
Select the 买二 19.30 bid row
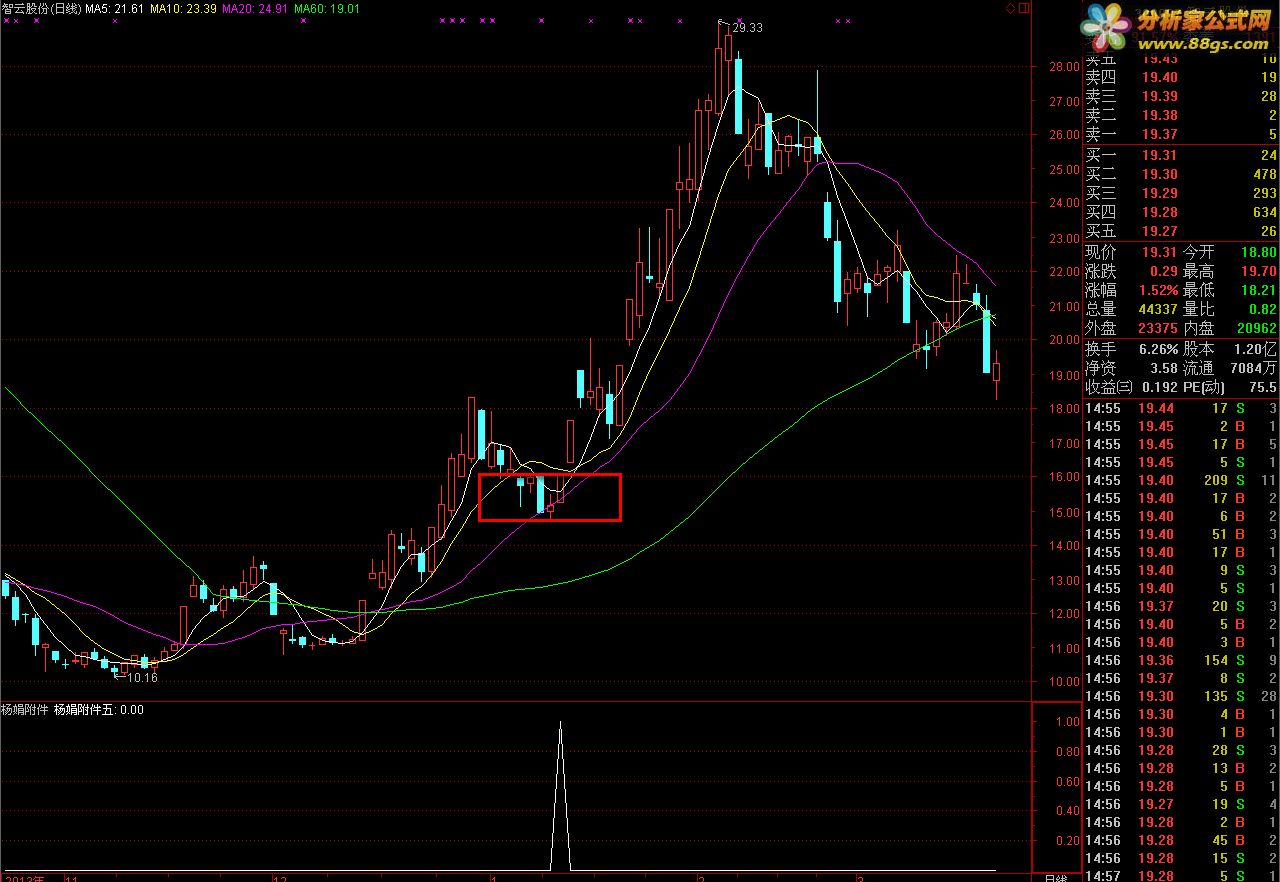1181,174
